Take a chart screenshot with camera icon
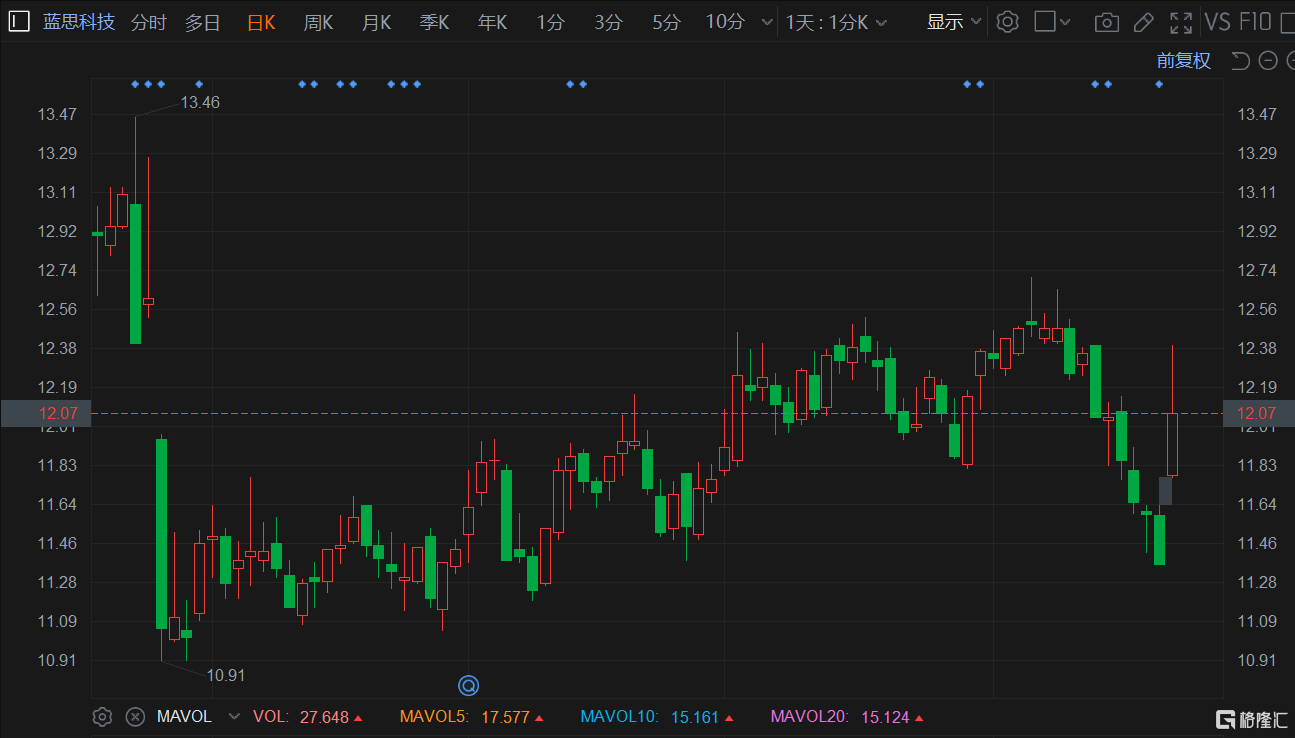 tap(1106, 22)
